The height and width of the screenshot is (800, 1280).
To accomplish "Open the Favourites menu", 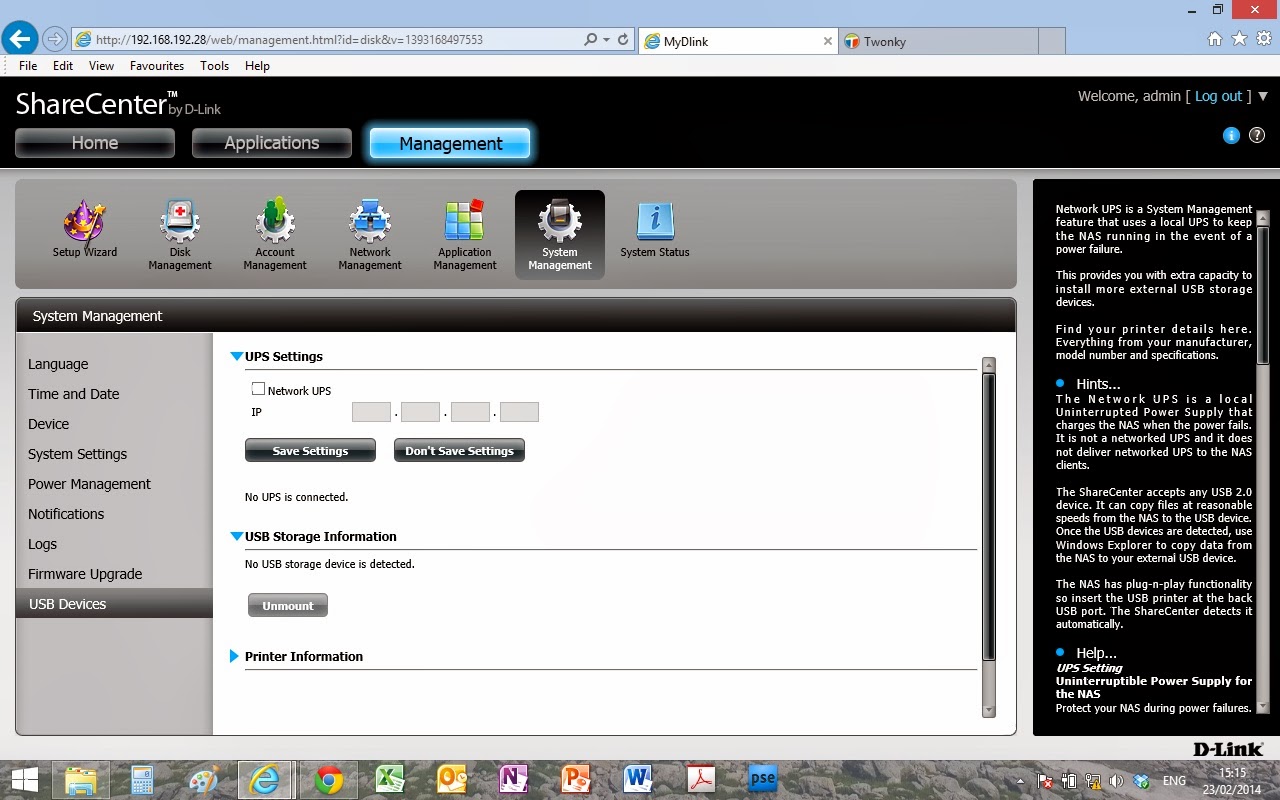I will click(157, 66).
